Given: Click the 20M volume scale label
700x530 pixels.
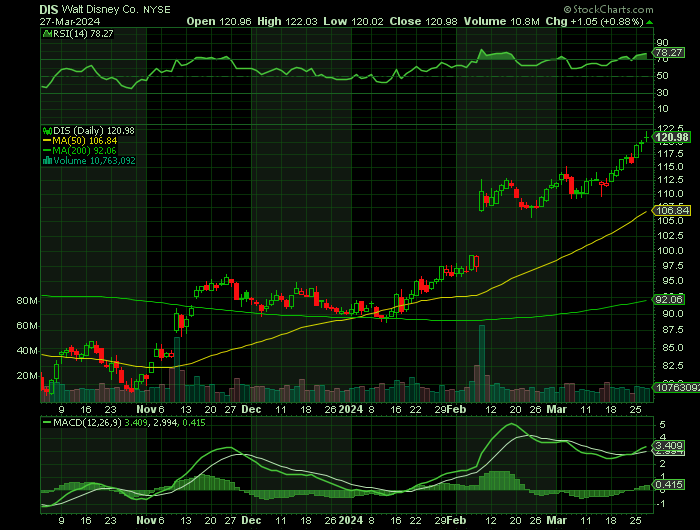Looking at the screenshot, I should pos(27,376).
